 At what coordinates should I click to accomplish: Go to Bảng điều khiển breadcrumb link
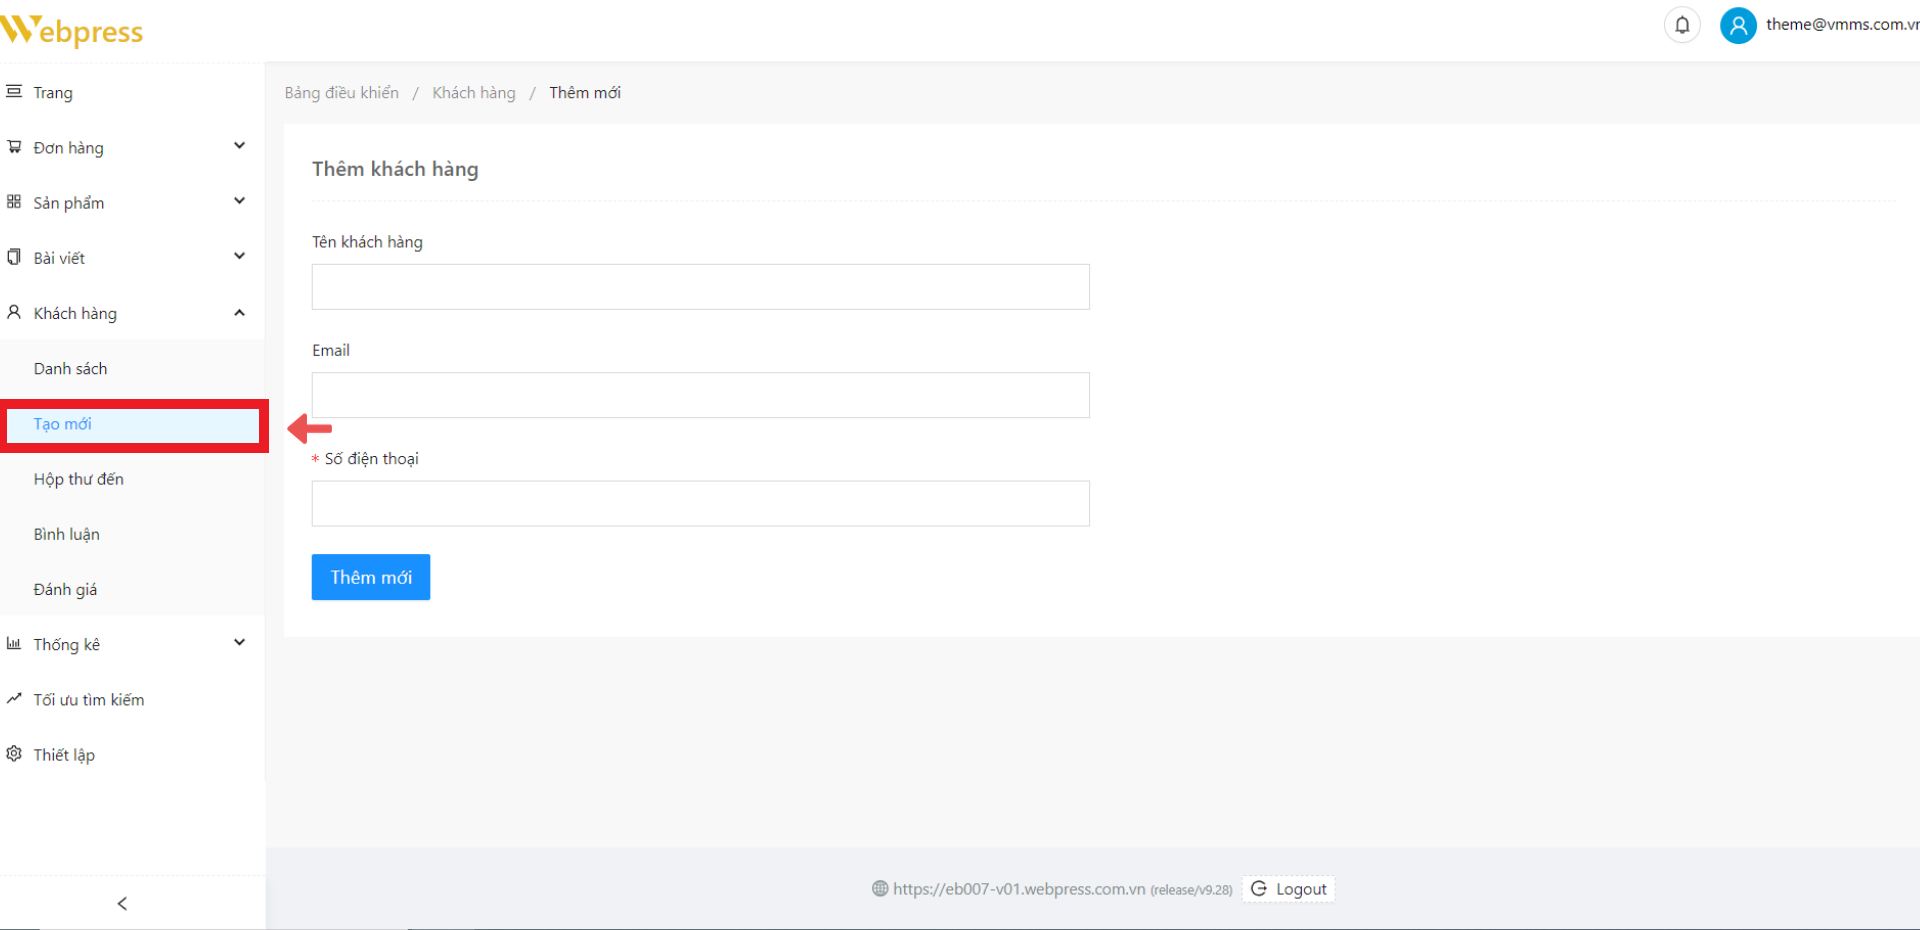click(341, 93)
